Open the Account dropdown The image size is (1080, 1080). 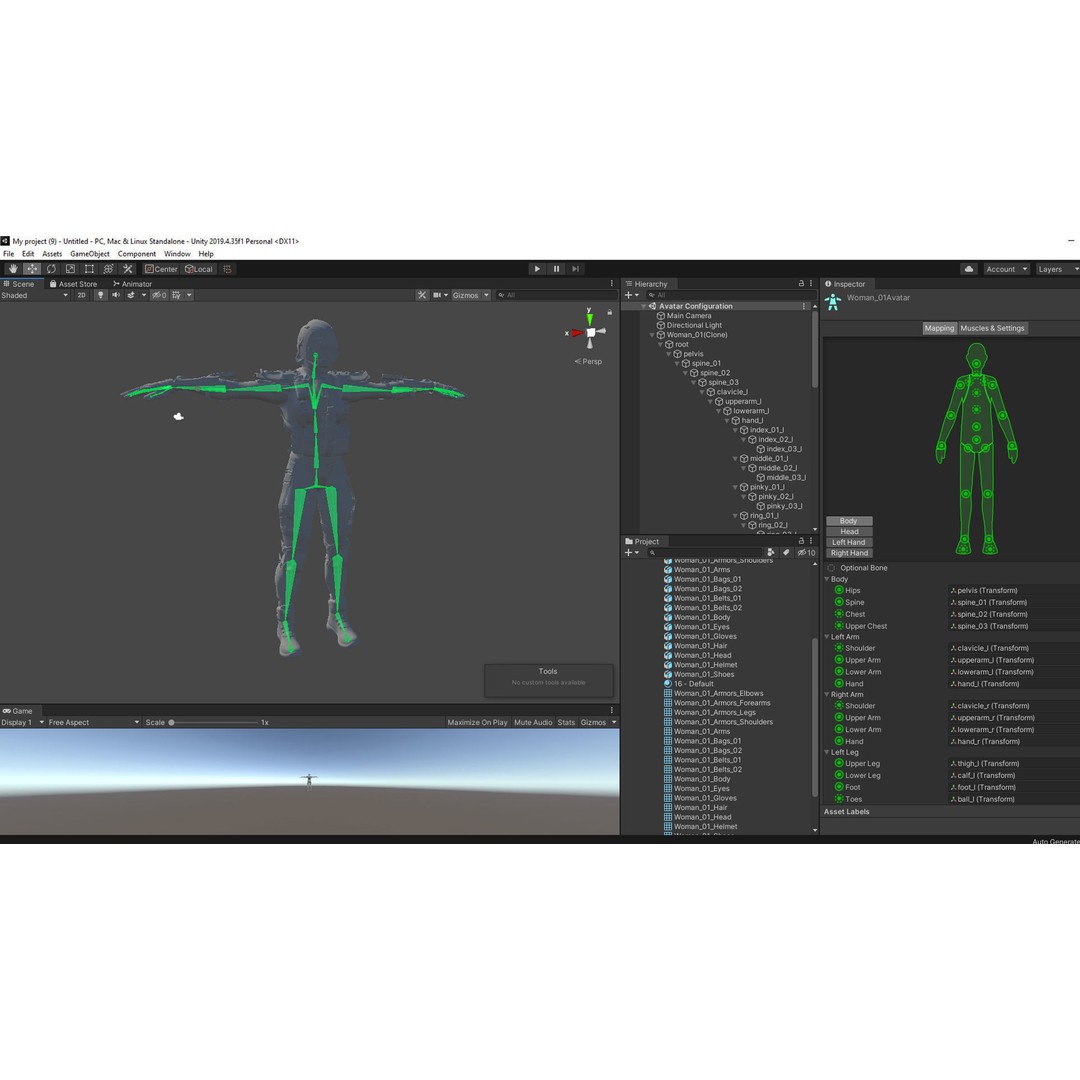[x=1006, y=269]
